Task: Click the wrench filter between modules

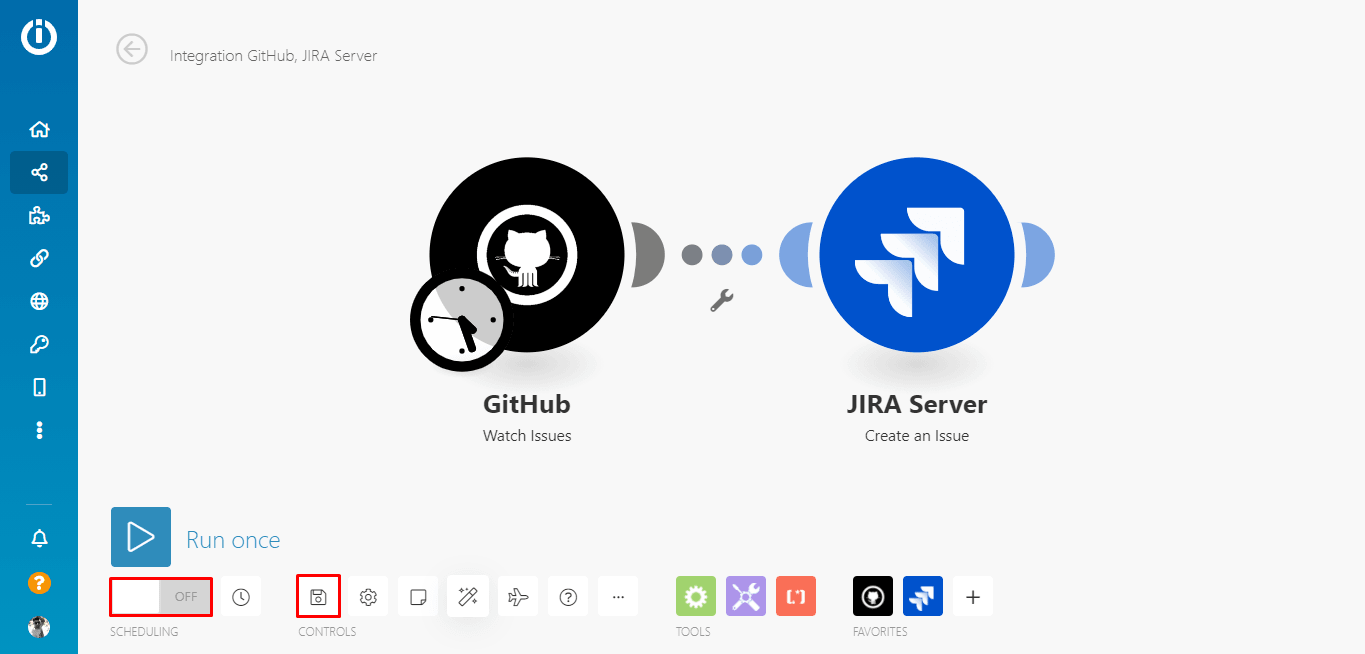Action: pos(721,300)
